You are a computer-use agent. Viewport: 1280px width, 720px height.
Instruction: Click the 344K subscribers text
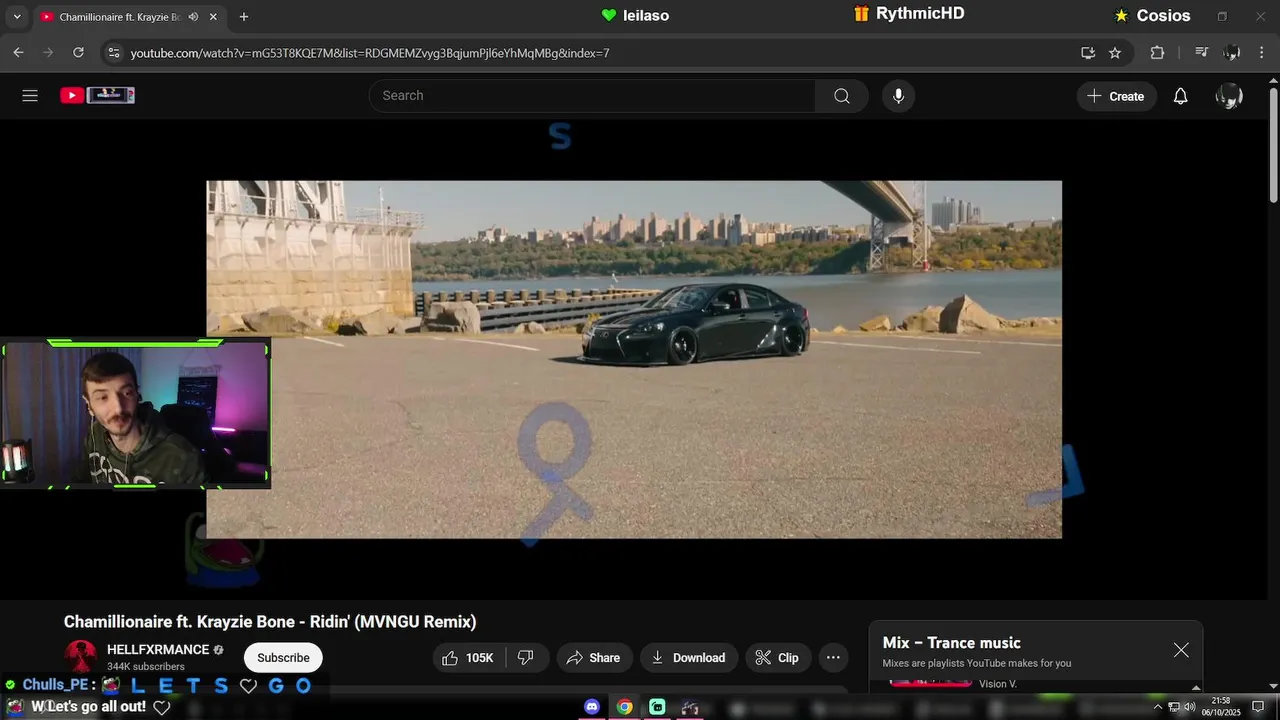point(146,667)
